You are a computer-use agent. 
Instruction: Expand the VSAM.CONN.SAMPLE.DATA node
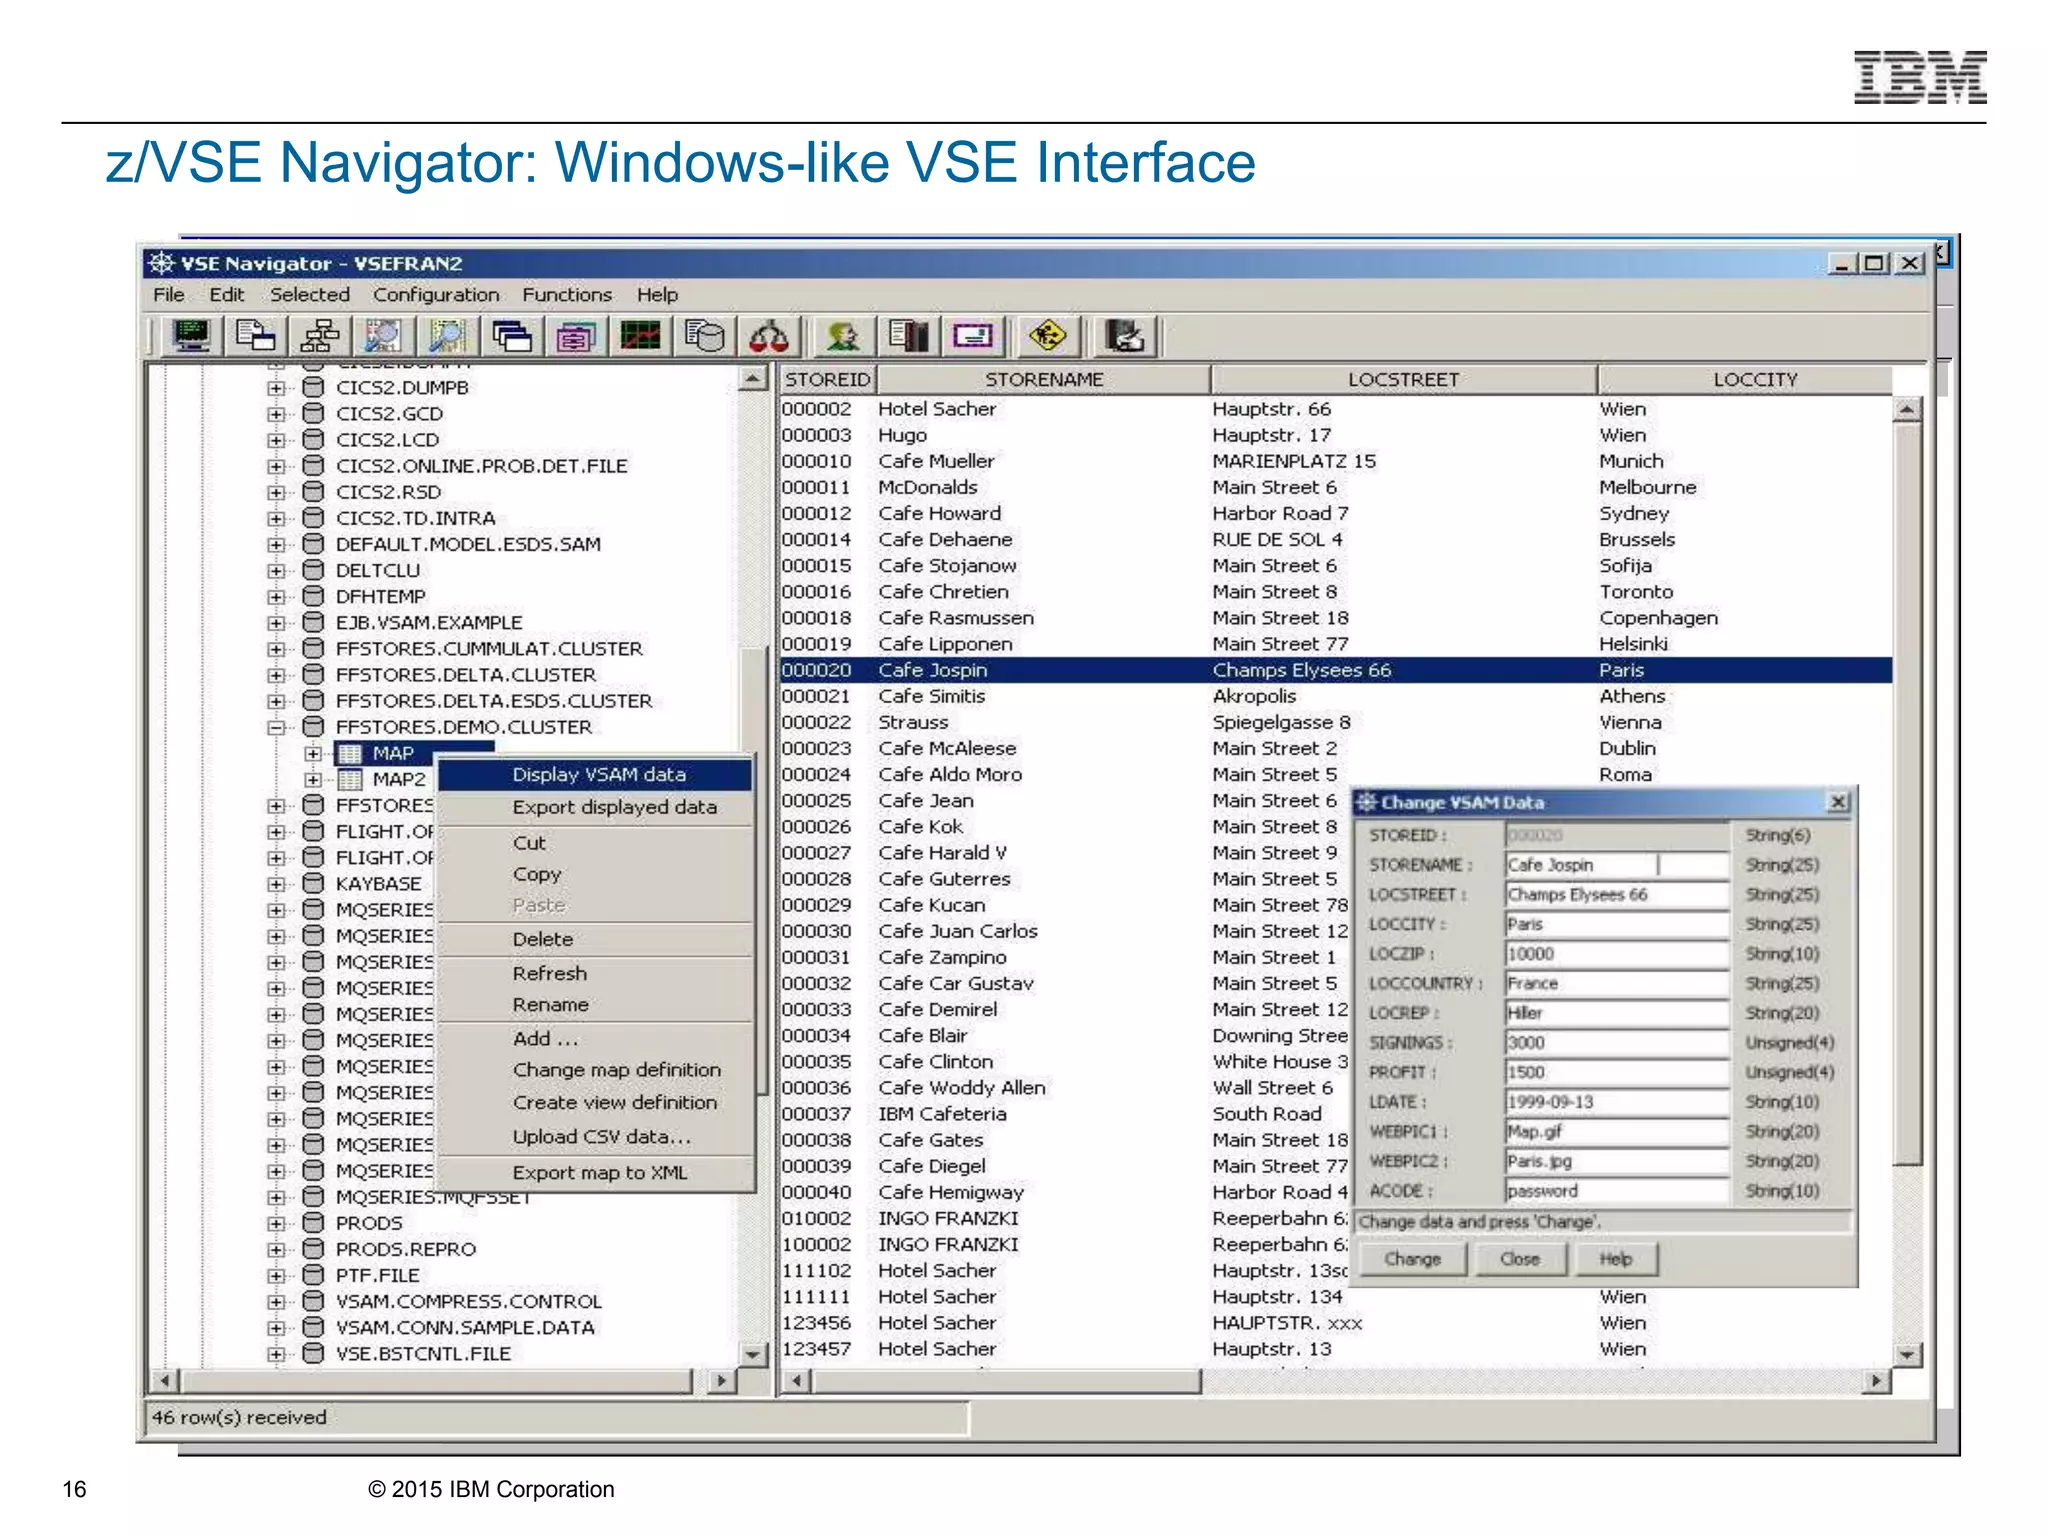[x=276, y=1328]
